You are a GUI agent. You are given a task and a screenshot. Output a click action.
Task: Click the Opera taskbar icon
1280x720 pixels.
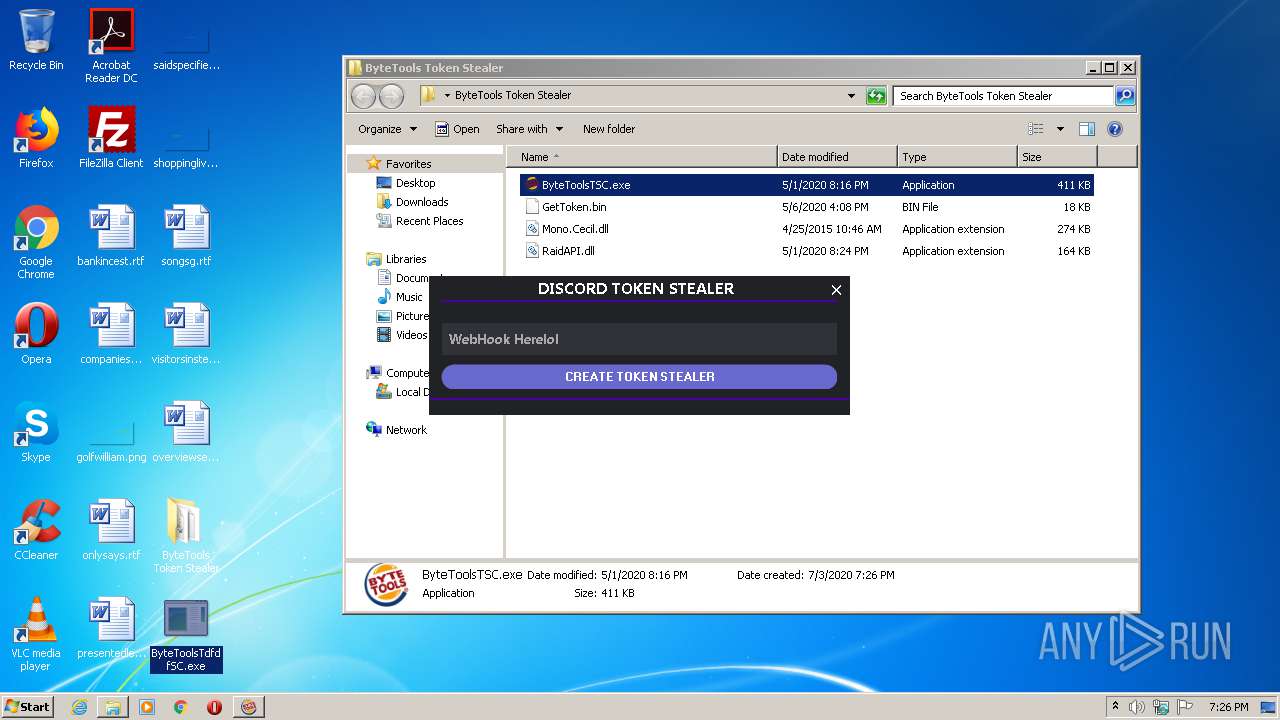(214, 707)
